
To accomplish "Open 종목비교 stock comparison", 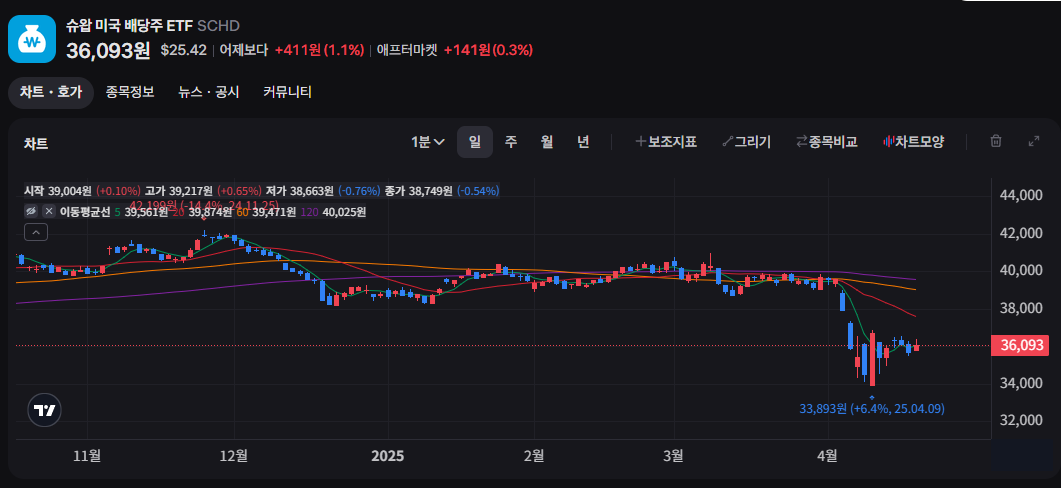I will point(828,142).
